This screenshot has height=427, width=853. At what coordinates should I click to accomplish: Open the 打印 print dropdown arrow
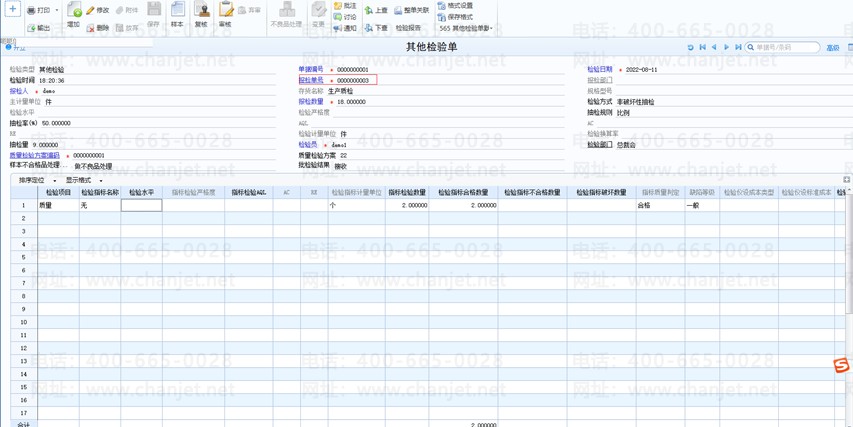pyautogui.click(x=57, y=11)
